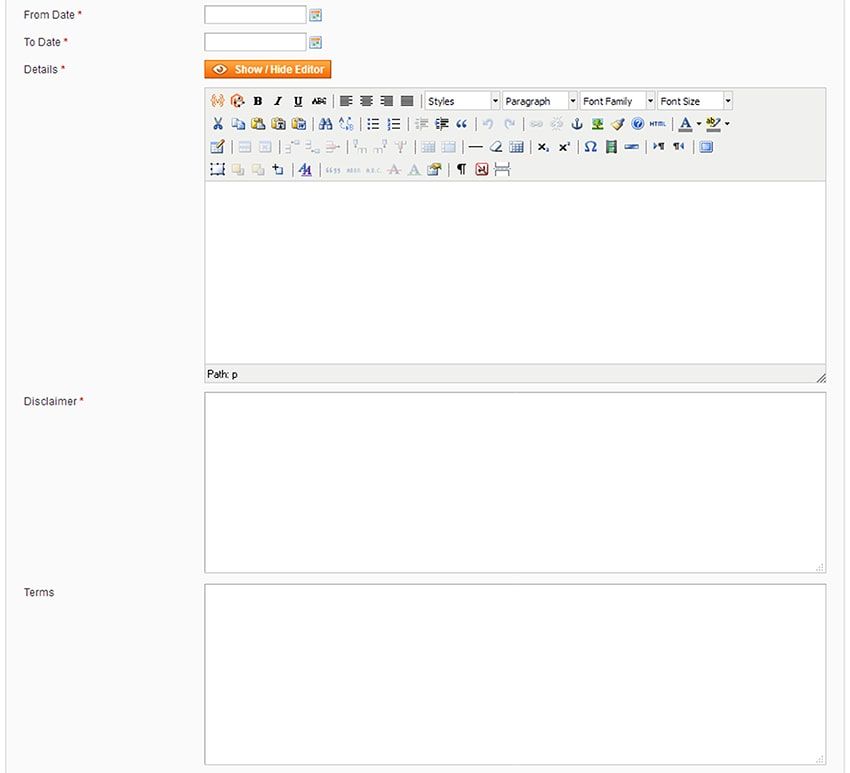Open the Styles dropdown
The height and width of the screenshot is (773, 850).
pos(462,101)
